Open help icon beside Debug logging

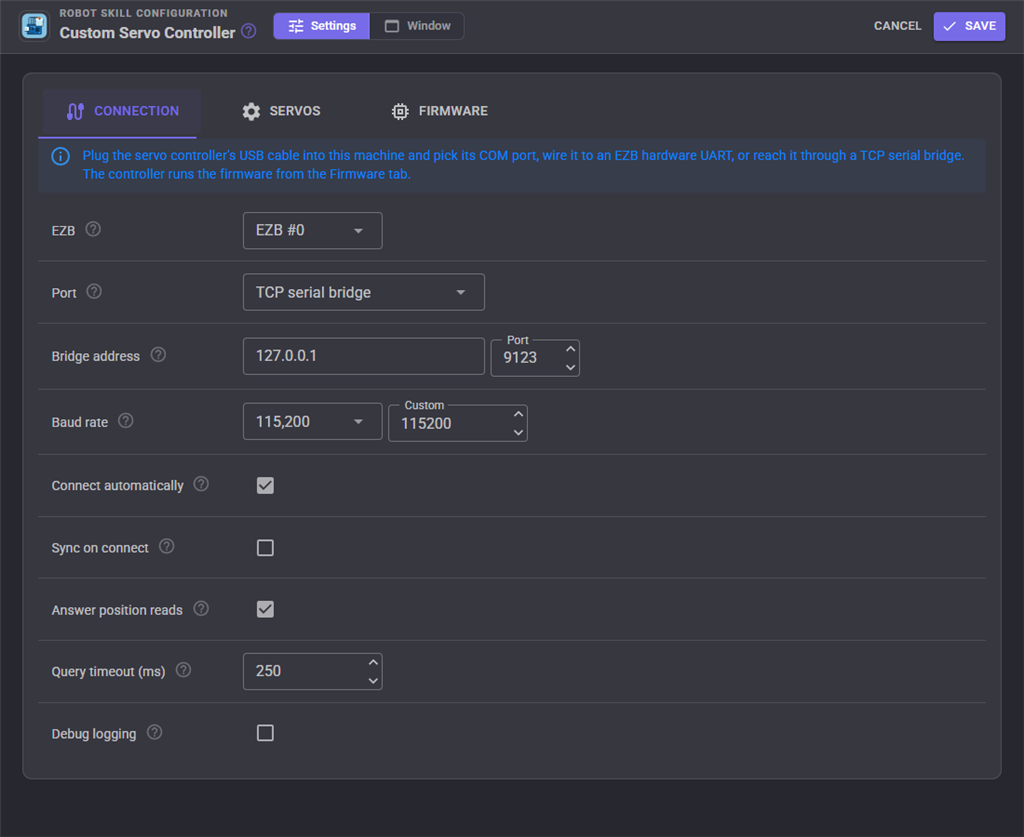[x=154, y=733]
